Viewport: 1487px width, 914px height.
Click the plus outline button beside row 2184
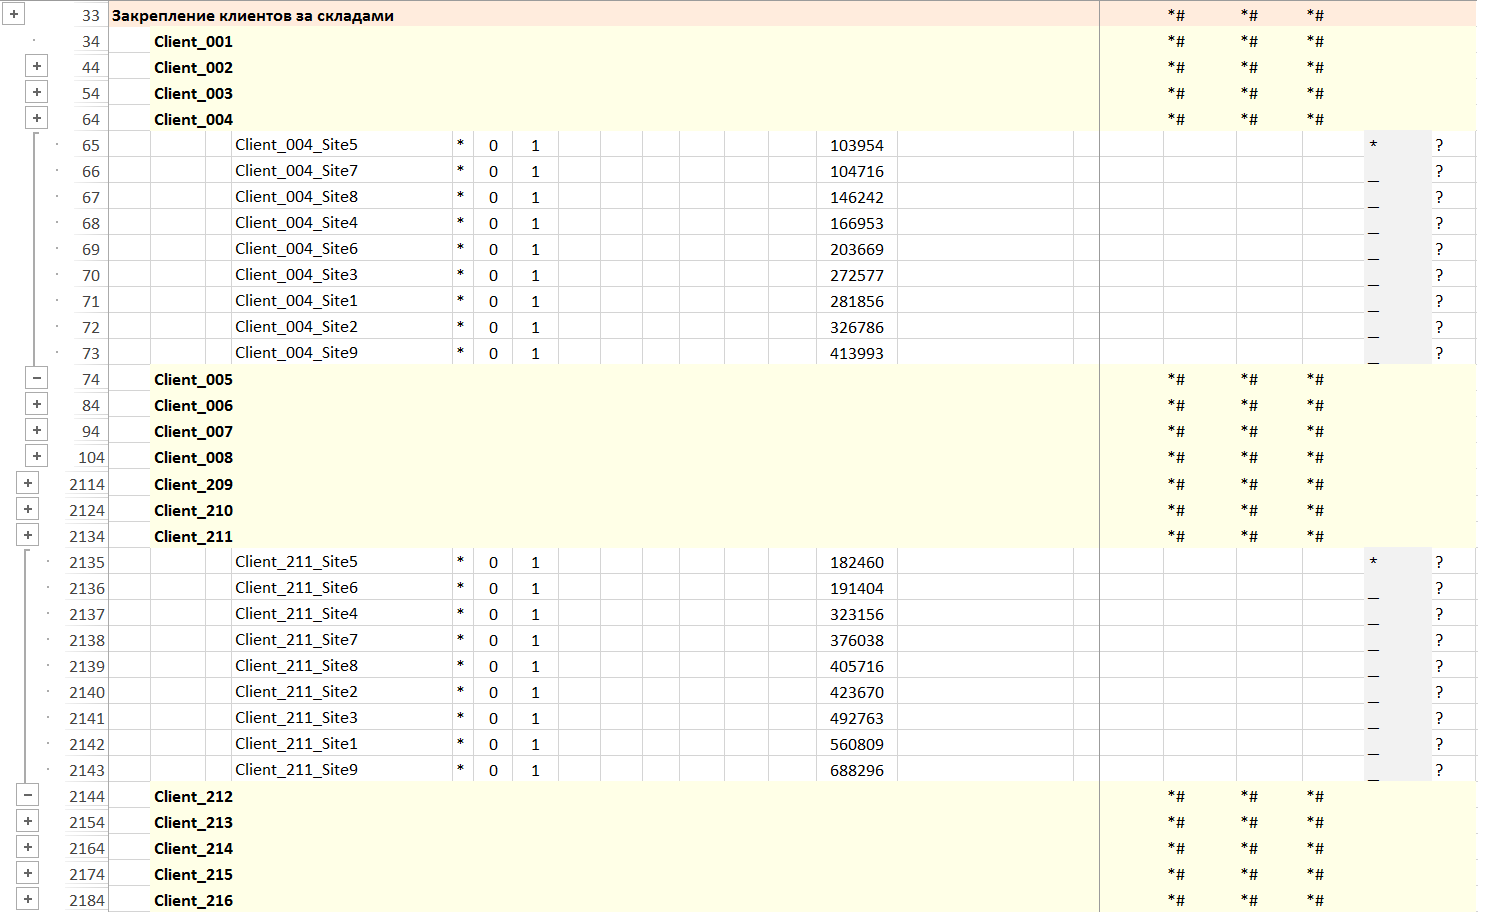tap(28, 899)
